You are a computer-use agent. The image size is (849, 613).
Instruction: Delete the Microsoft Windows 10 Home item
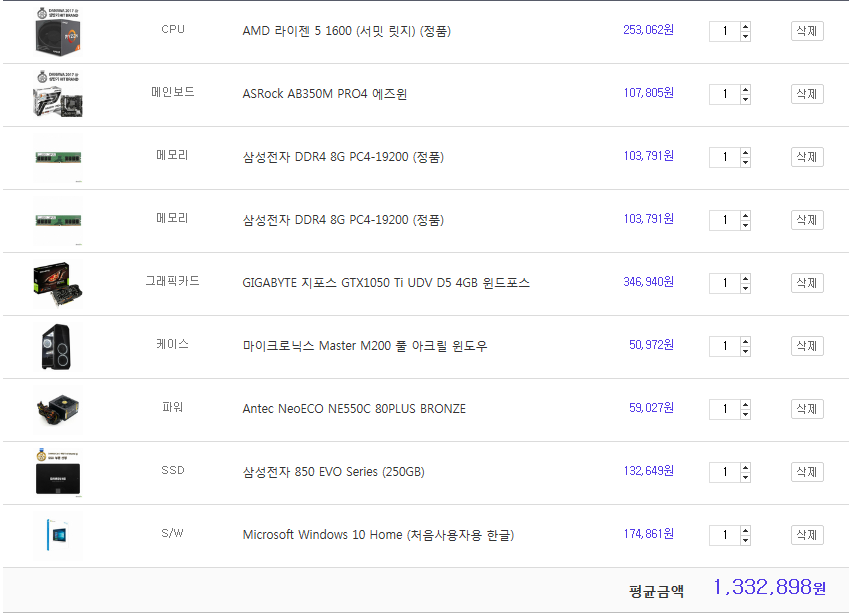click(x=806, y=535)
